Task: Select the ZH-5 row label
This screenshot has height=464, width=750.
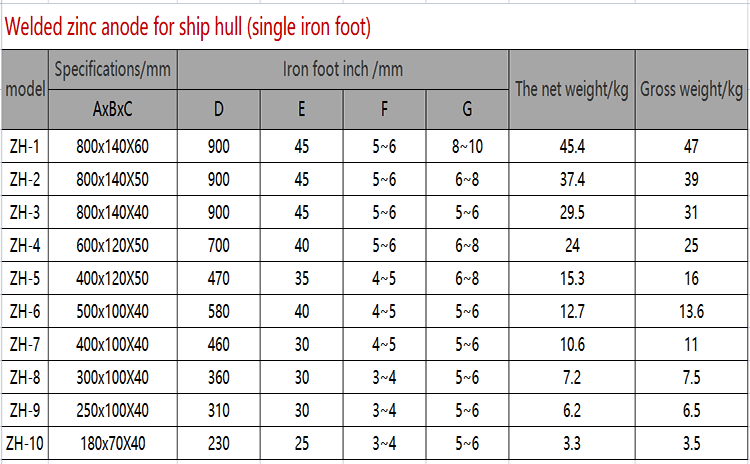Action: [25, 278]
